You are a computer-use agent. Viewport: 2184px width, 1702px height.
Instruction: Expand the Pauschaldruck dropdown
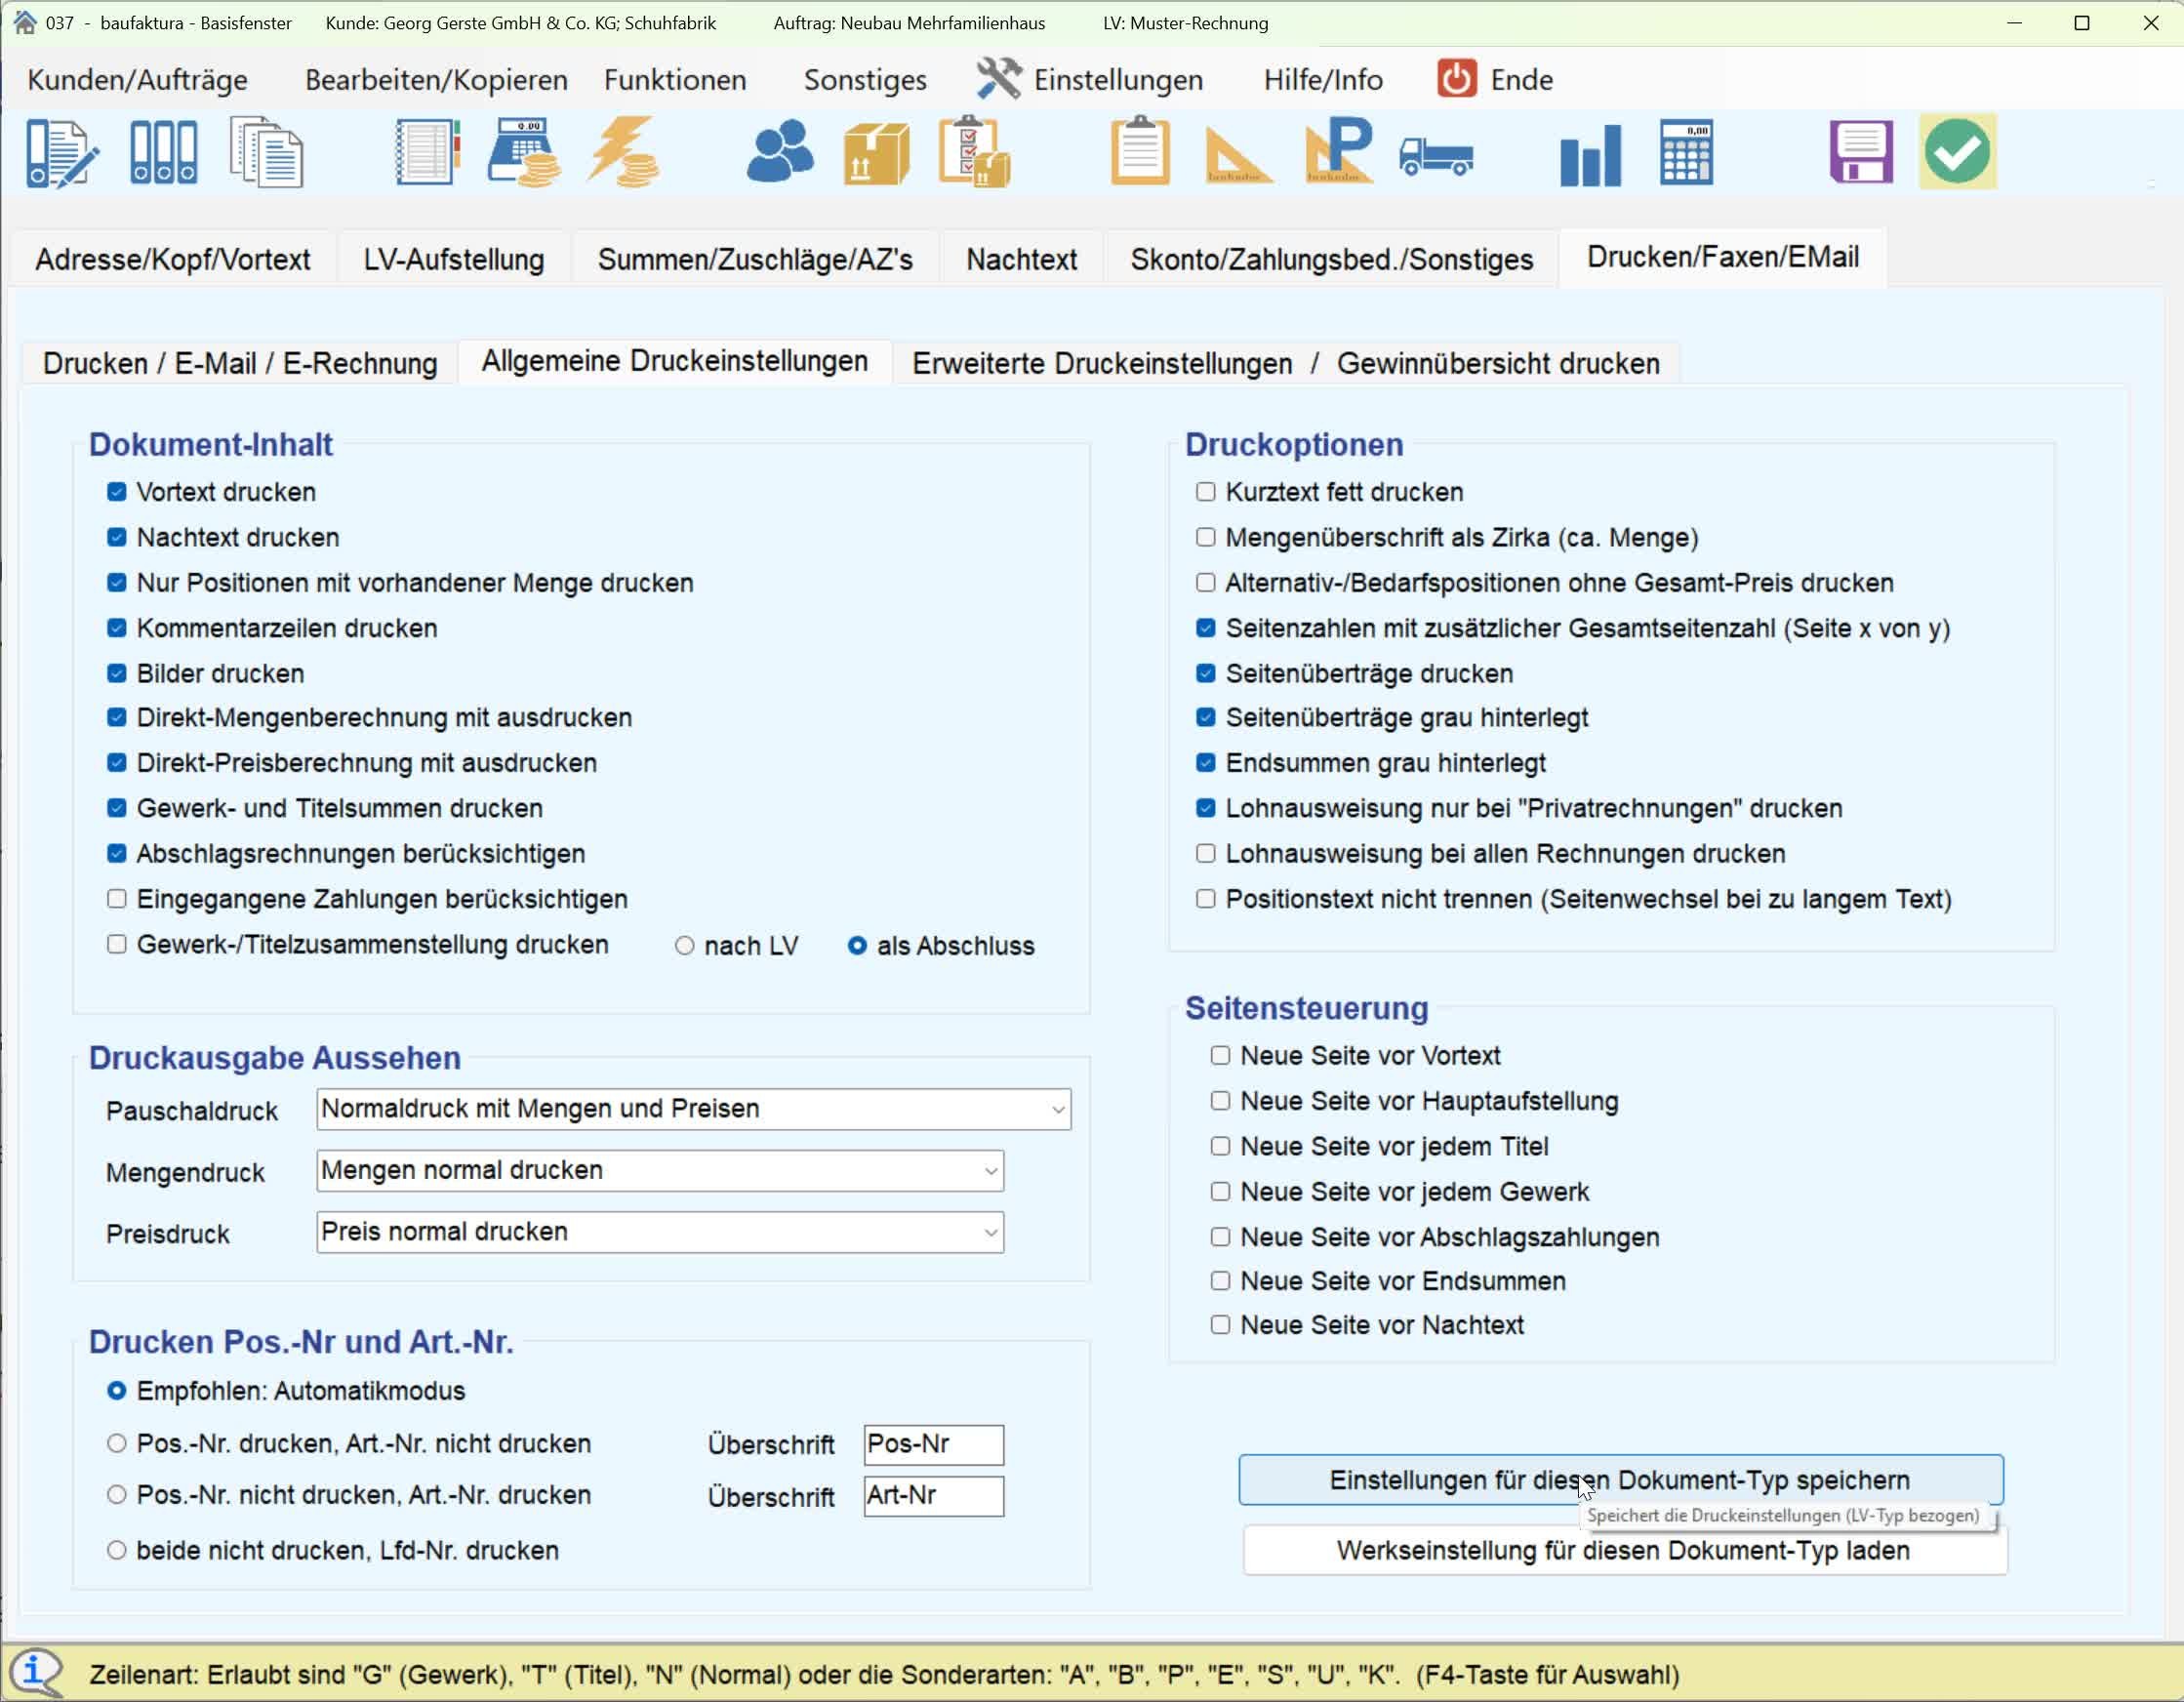[1057, 1110]
